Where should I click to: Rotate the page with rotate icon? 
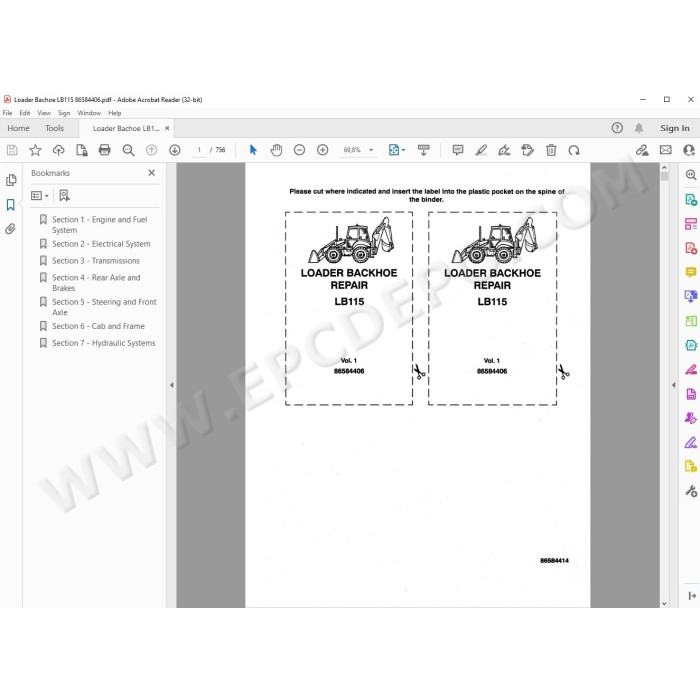(574, 150)
